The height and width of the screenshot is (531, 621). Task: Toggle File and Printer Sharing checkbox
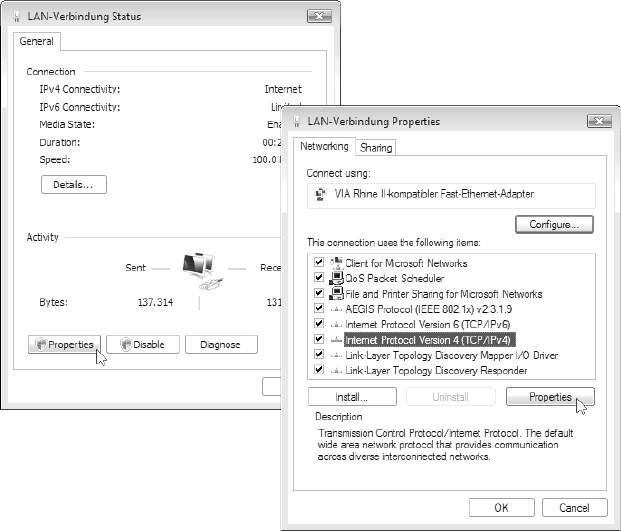click(318, 293)
